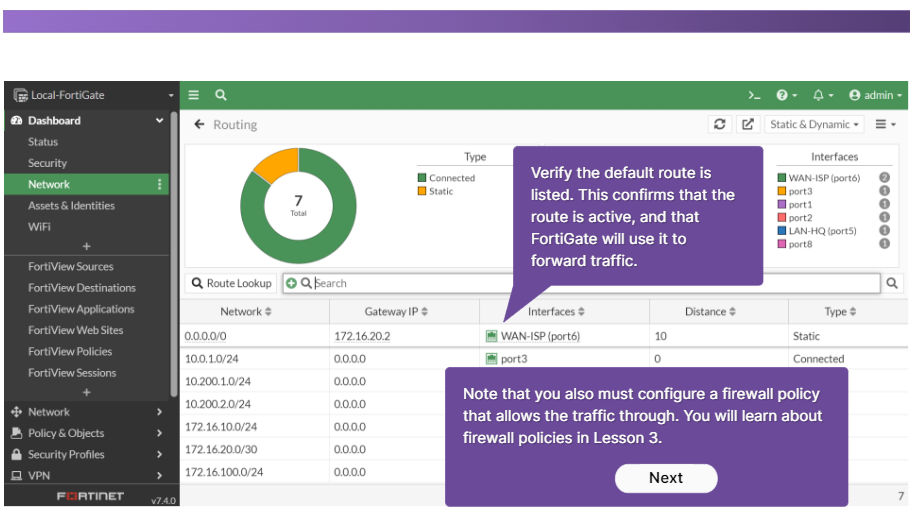Open the admin user menu
The image size is (920, 515).
point(875,95)
